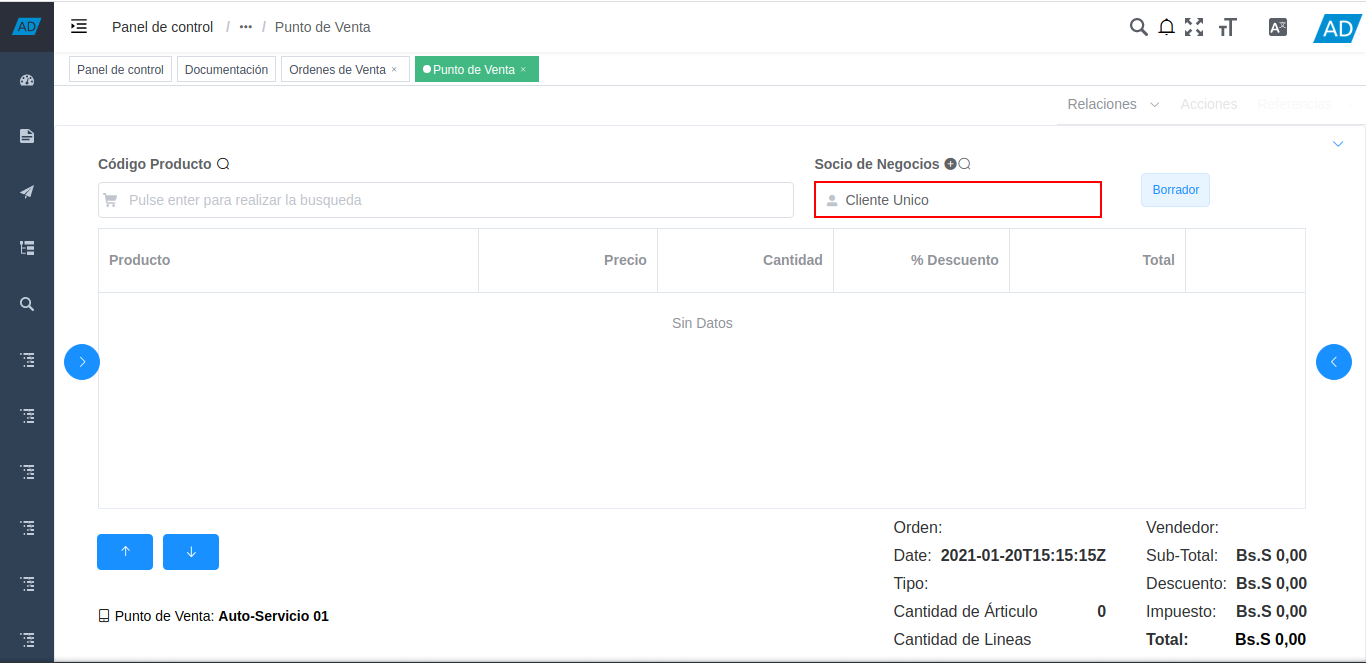Click the Punto de Venta breadcrumb link
The width and height of the screenshot is (1366, 663).
322,27
